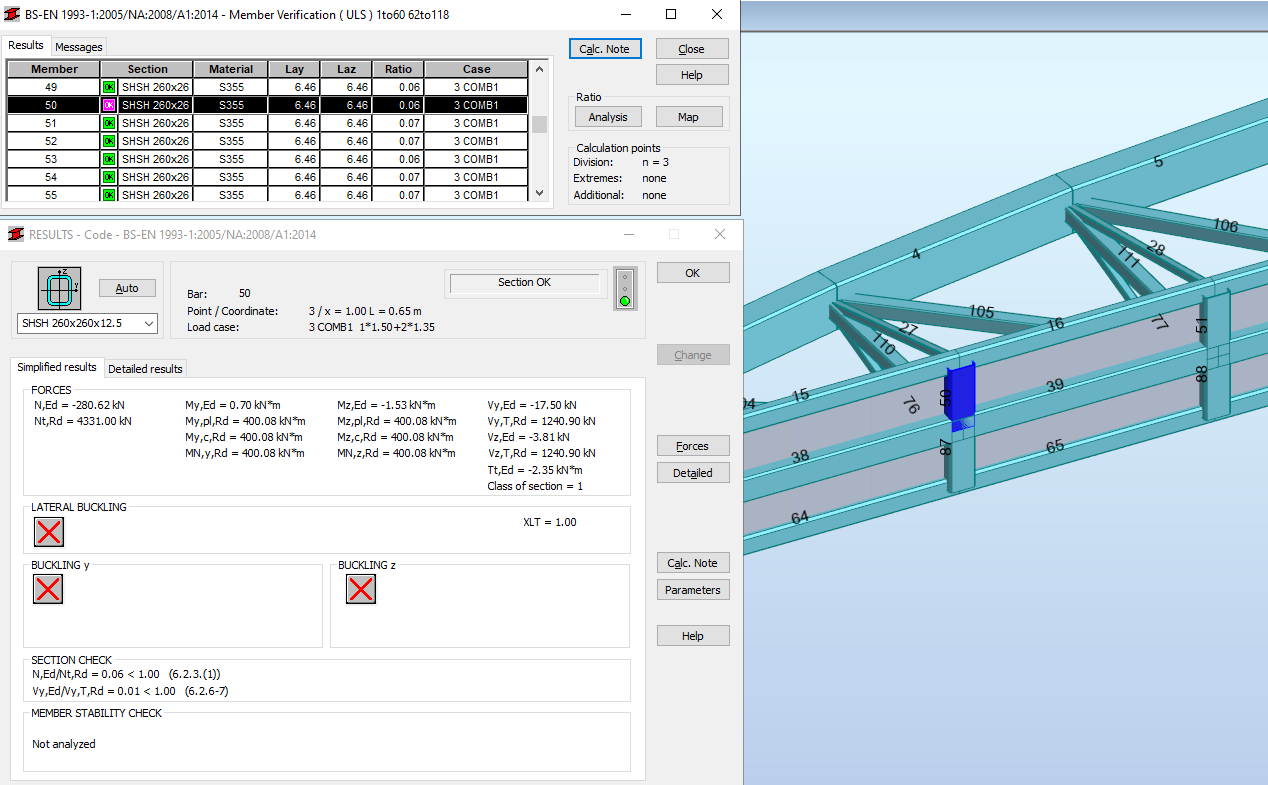This screenshot has width=1268, height=785.
Task: Click the Map button in the Ratio group
Action: point(689,116)
